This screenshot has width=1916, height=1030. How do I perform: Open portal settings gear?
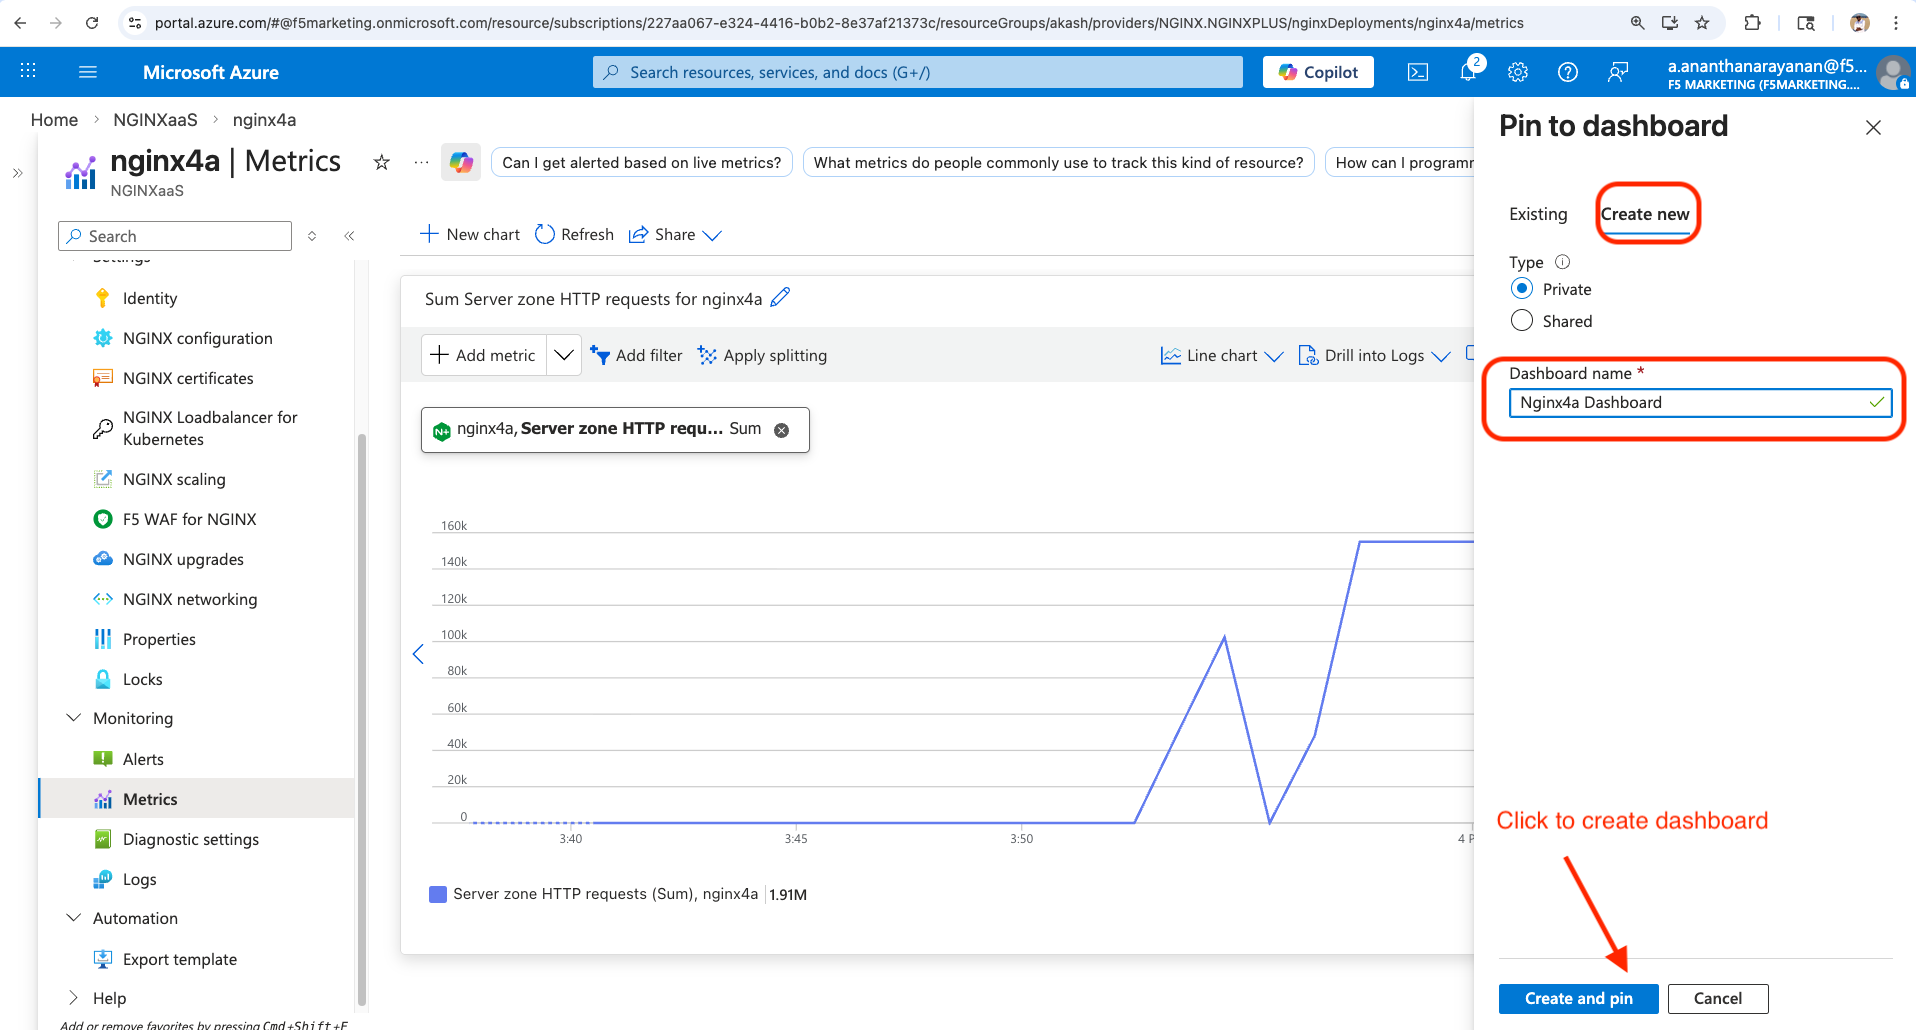pyautogui.click(x=1518, y=72)
